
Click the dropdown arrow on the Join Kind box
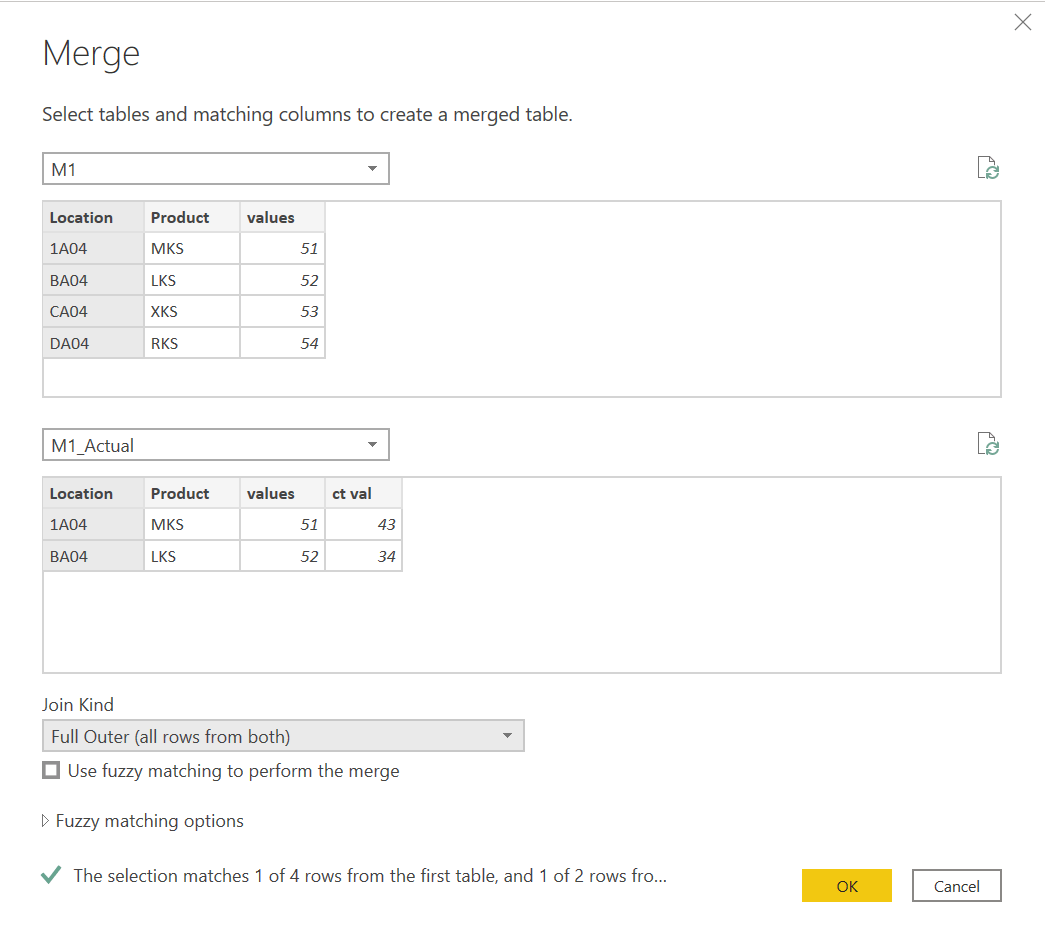507,735
